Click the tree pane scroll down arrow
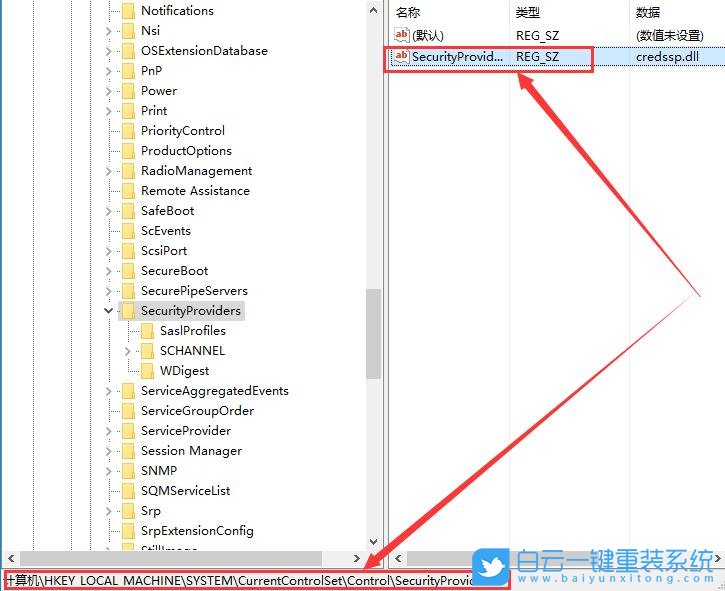Image resolution: width=725 pixels, height=591 pixels. coord(374,542)
